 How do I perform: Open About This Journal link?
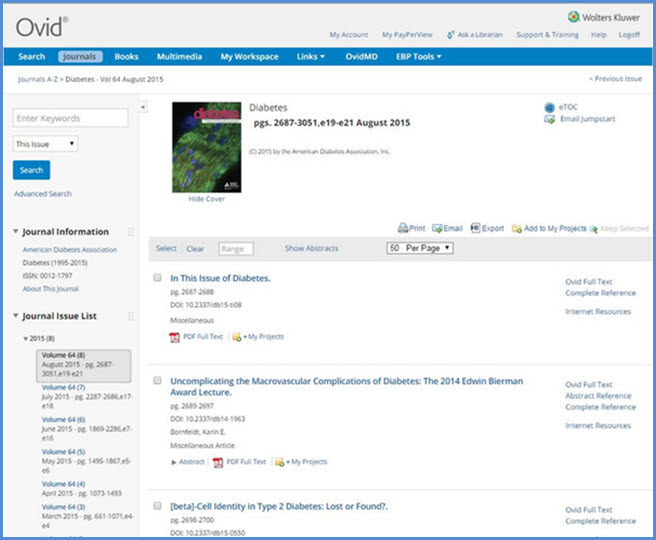tap(50, 289)
